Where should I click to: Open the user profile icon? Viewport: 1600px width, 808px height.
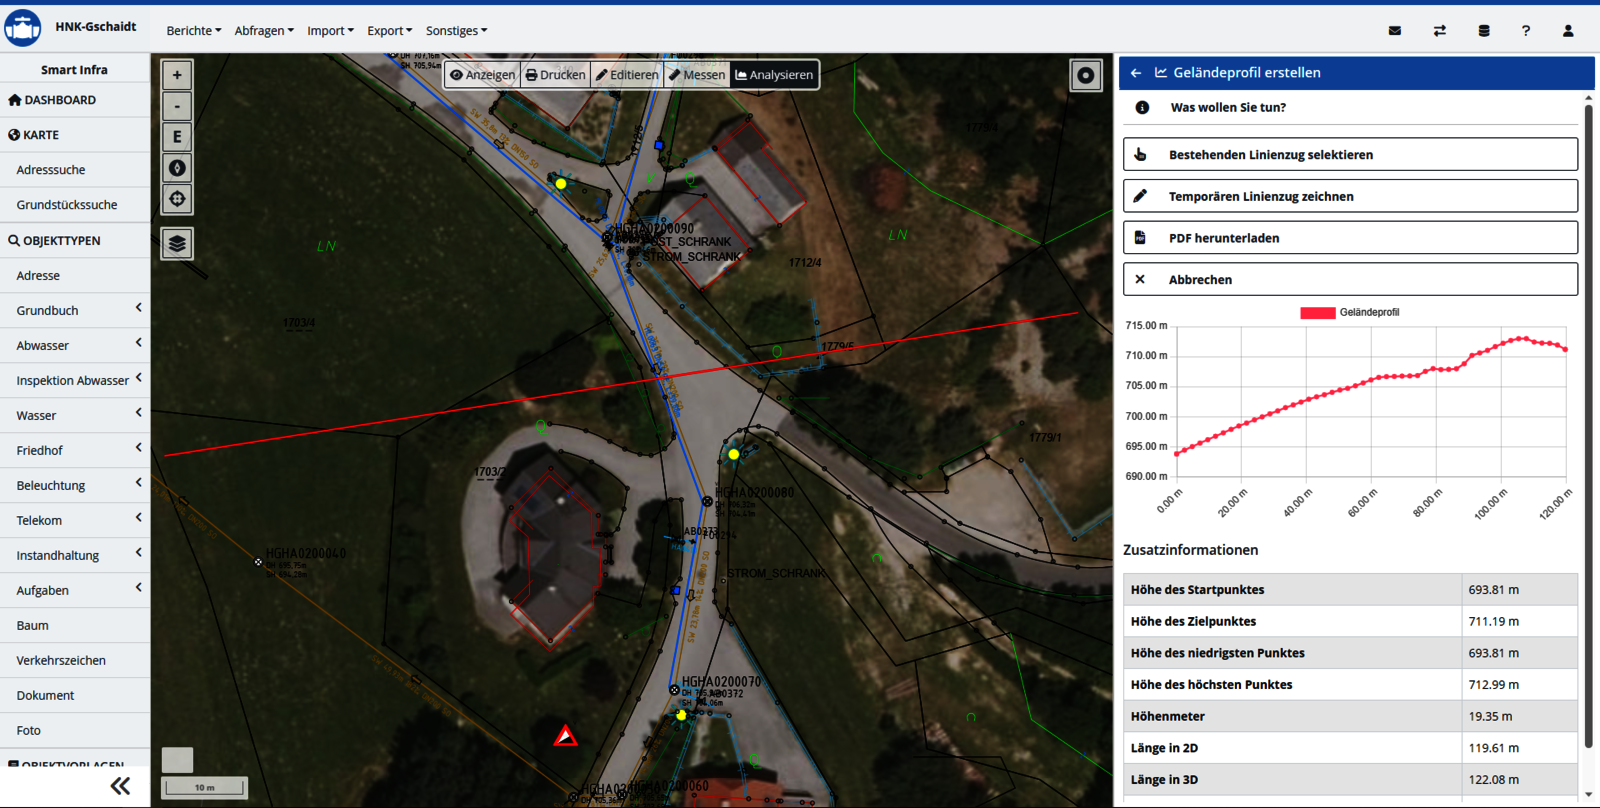[1568, 31]
